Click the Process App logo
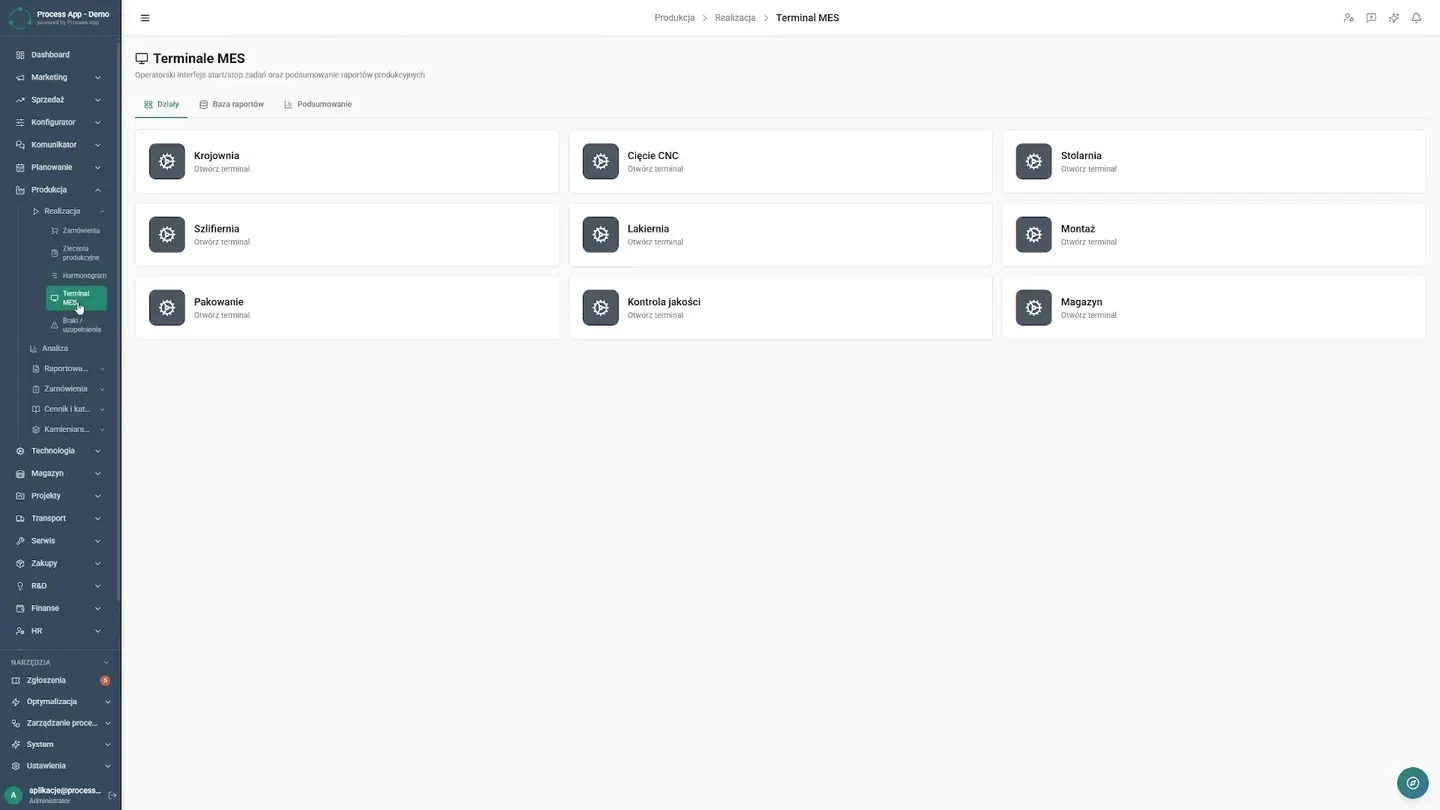The height and width of the screenshot is (810, 1440). tap(20, 17)
